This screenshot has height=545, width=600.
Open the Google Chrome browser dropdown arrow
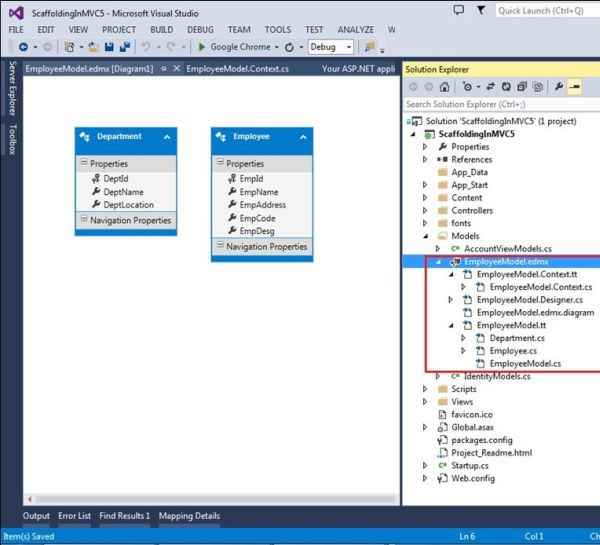click(x=277, y=47)
